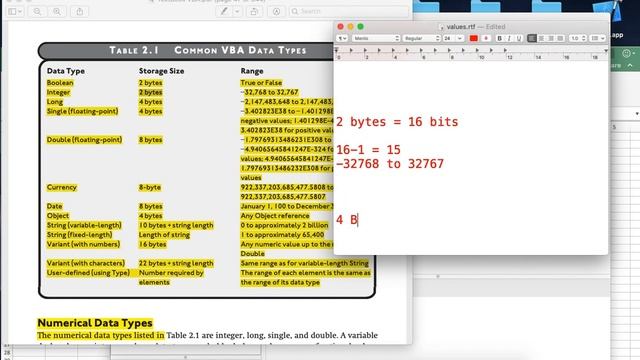Viewport: 640px width, 360px height.
Task: Open the font size 24 combo box
Action: [x=453, y=38]
